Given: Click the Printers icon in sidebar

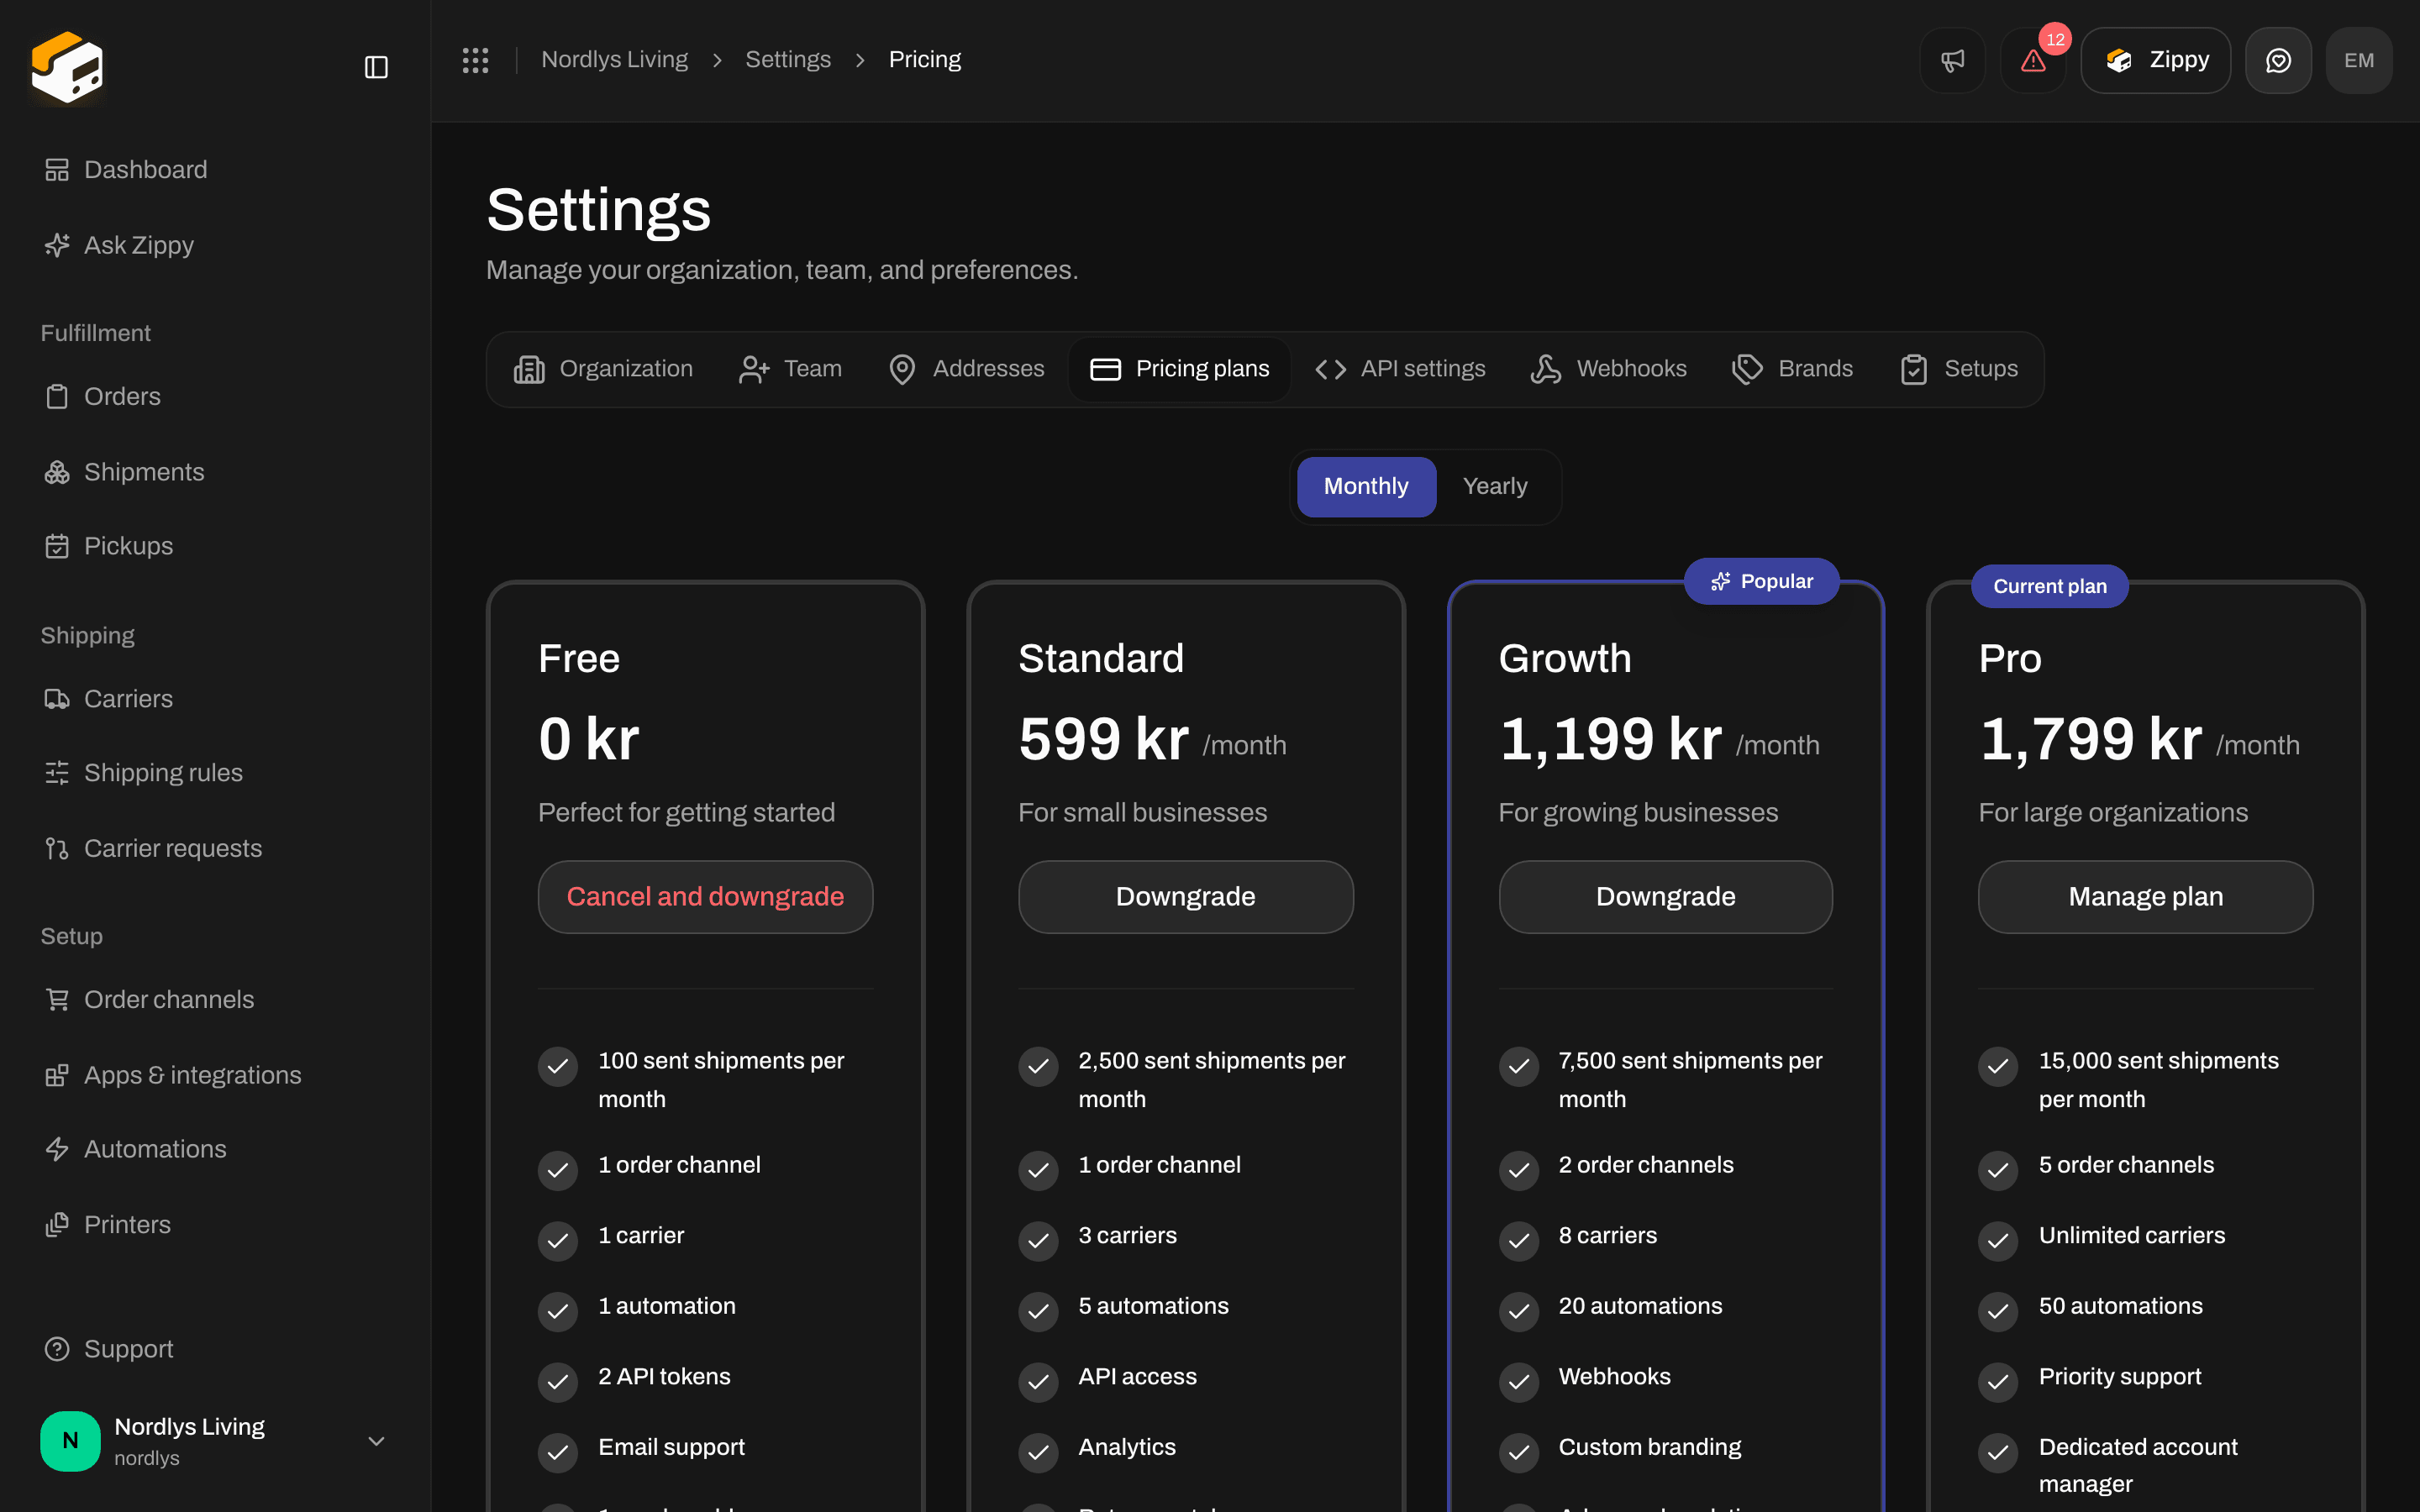Looking at the screenshot, I should (57, 1224).
